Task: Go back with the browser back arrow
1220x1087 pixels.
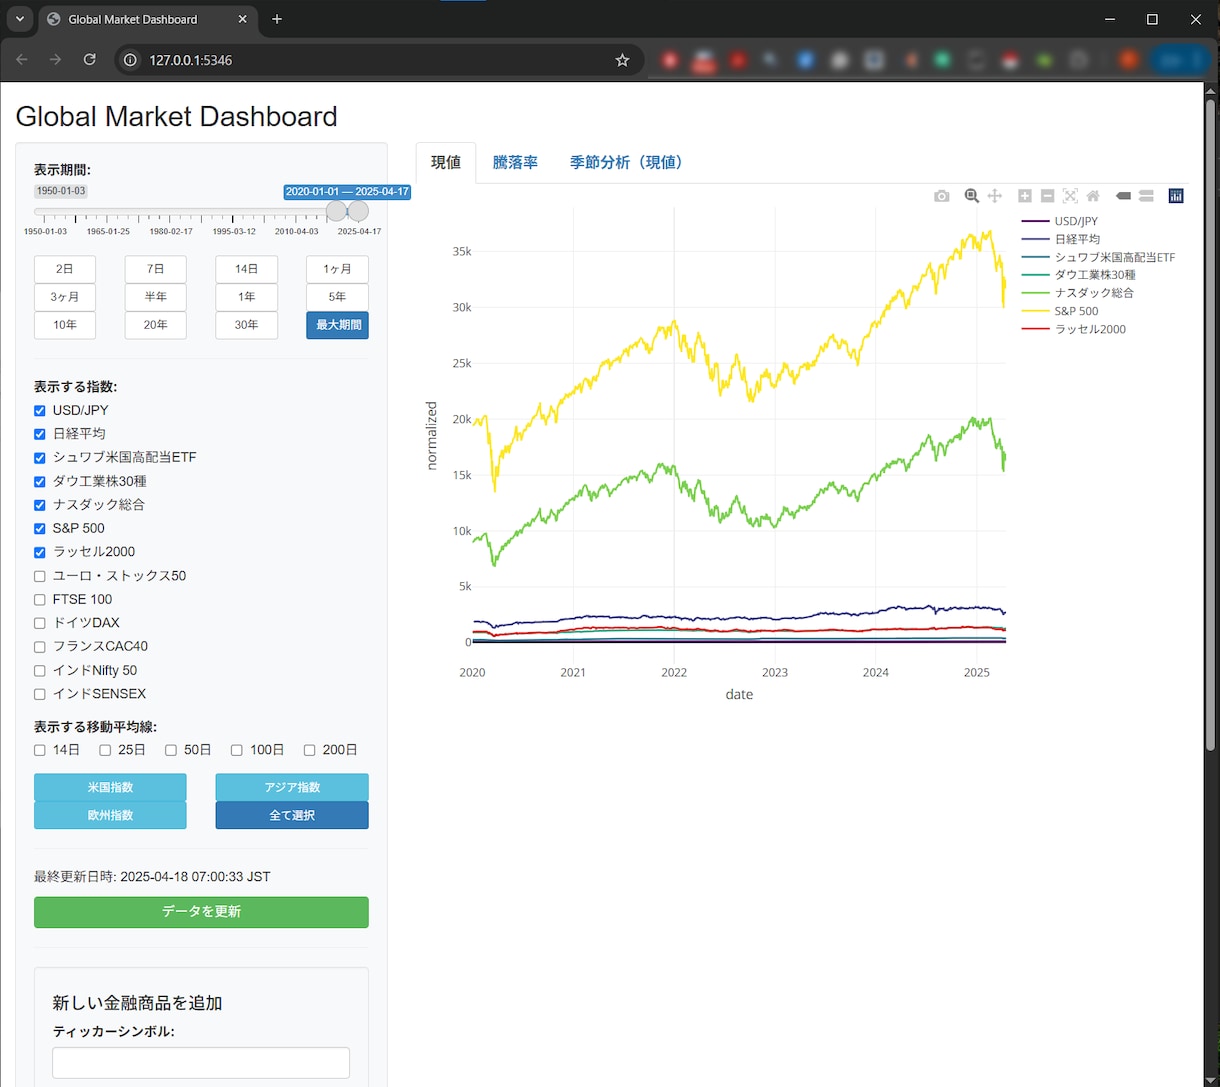Action: coord(22,60)
